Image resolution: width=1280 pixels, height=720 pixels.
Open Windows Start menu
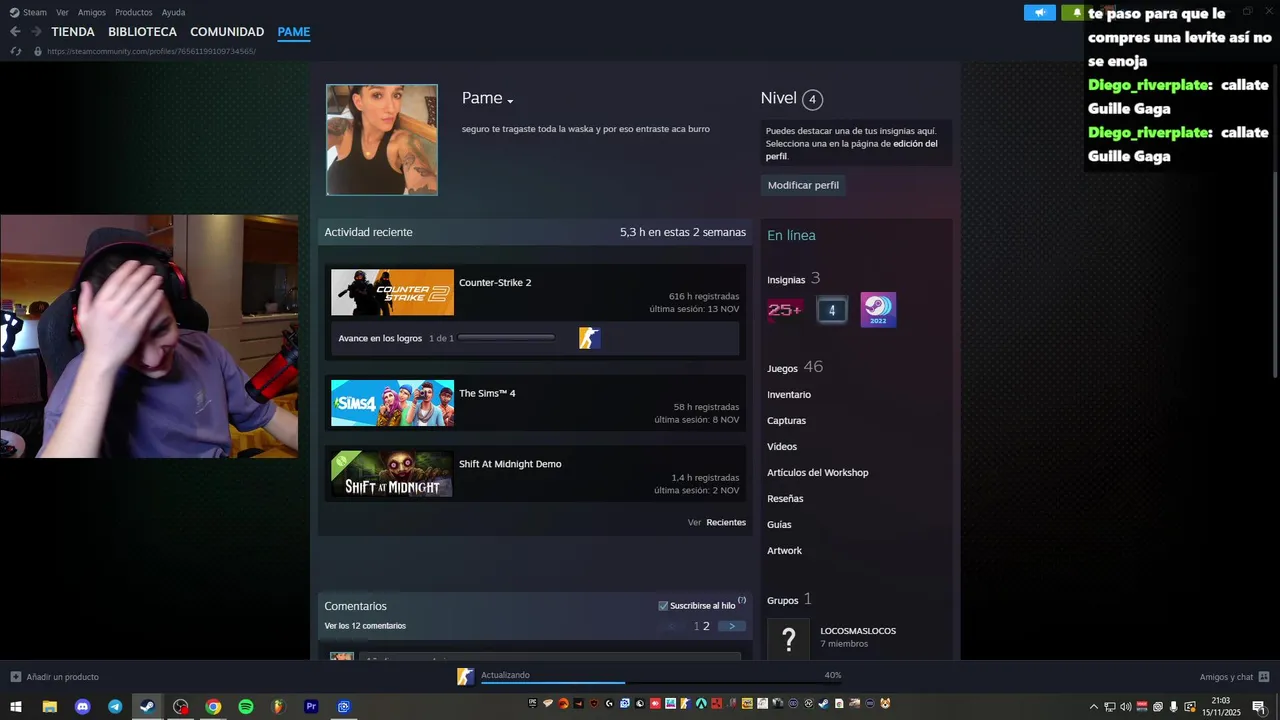[x=16, y=707]
